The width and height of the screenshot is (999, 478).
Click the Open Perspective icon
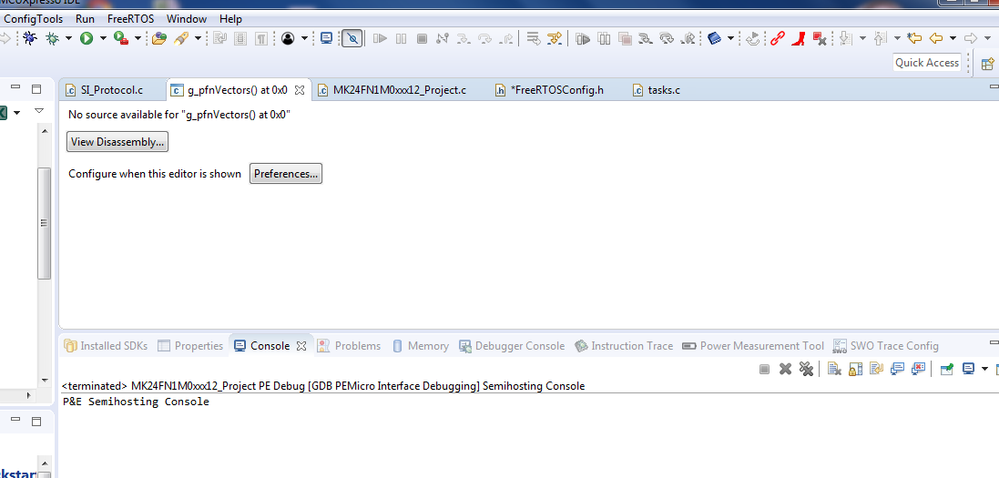[x=988, y=63]
